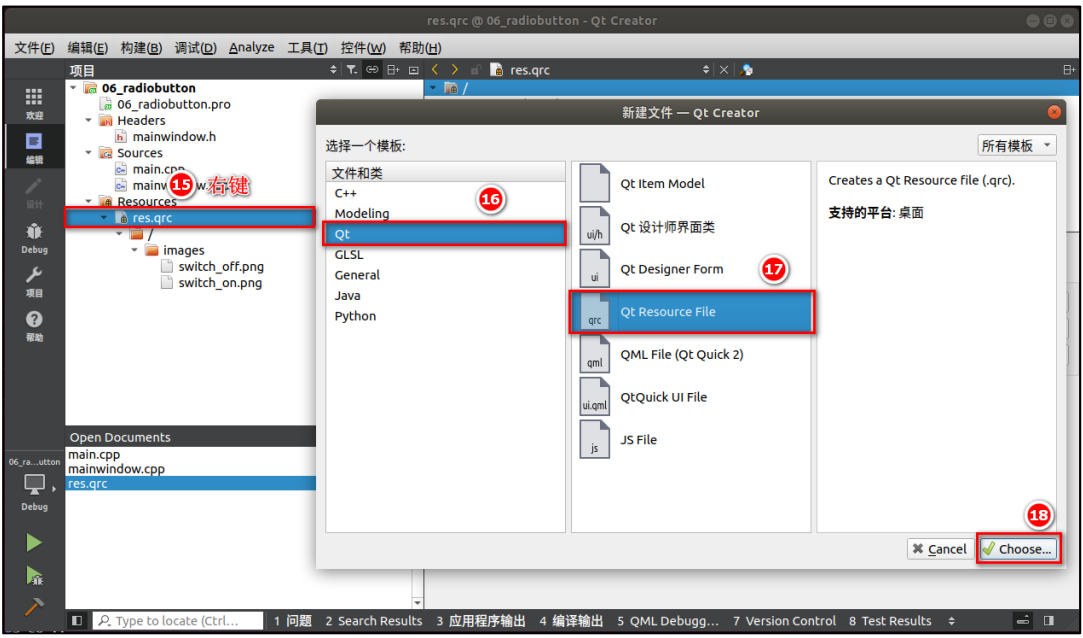Start debugging with the play-bug button
This screenshot has height=638, width=1083.
(34, 575)
